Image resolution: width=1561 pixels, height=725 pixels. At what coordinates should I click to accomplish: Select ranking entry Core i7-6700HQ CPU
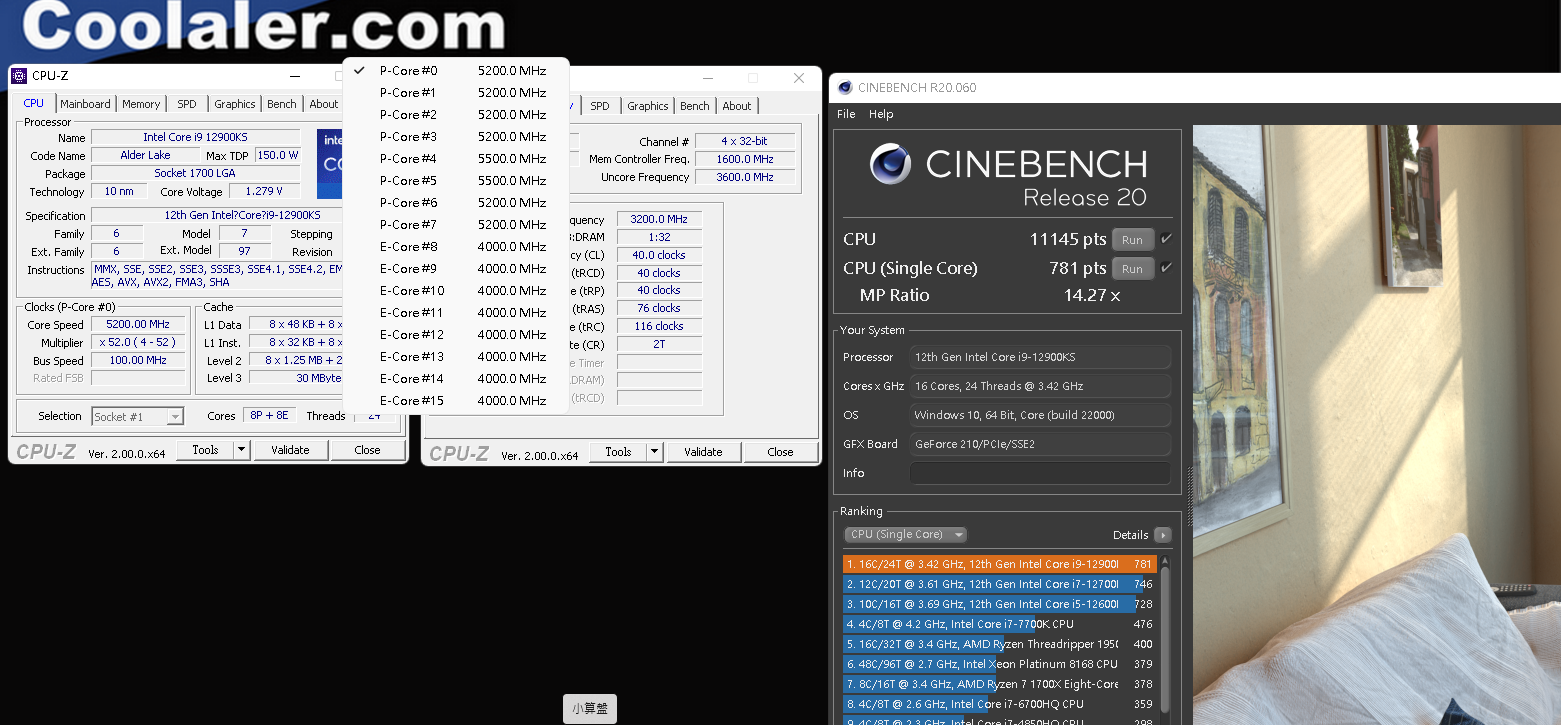(x=1000, y=704)
